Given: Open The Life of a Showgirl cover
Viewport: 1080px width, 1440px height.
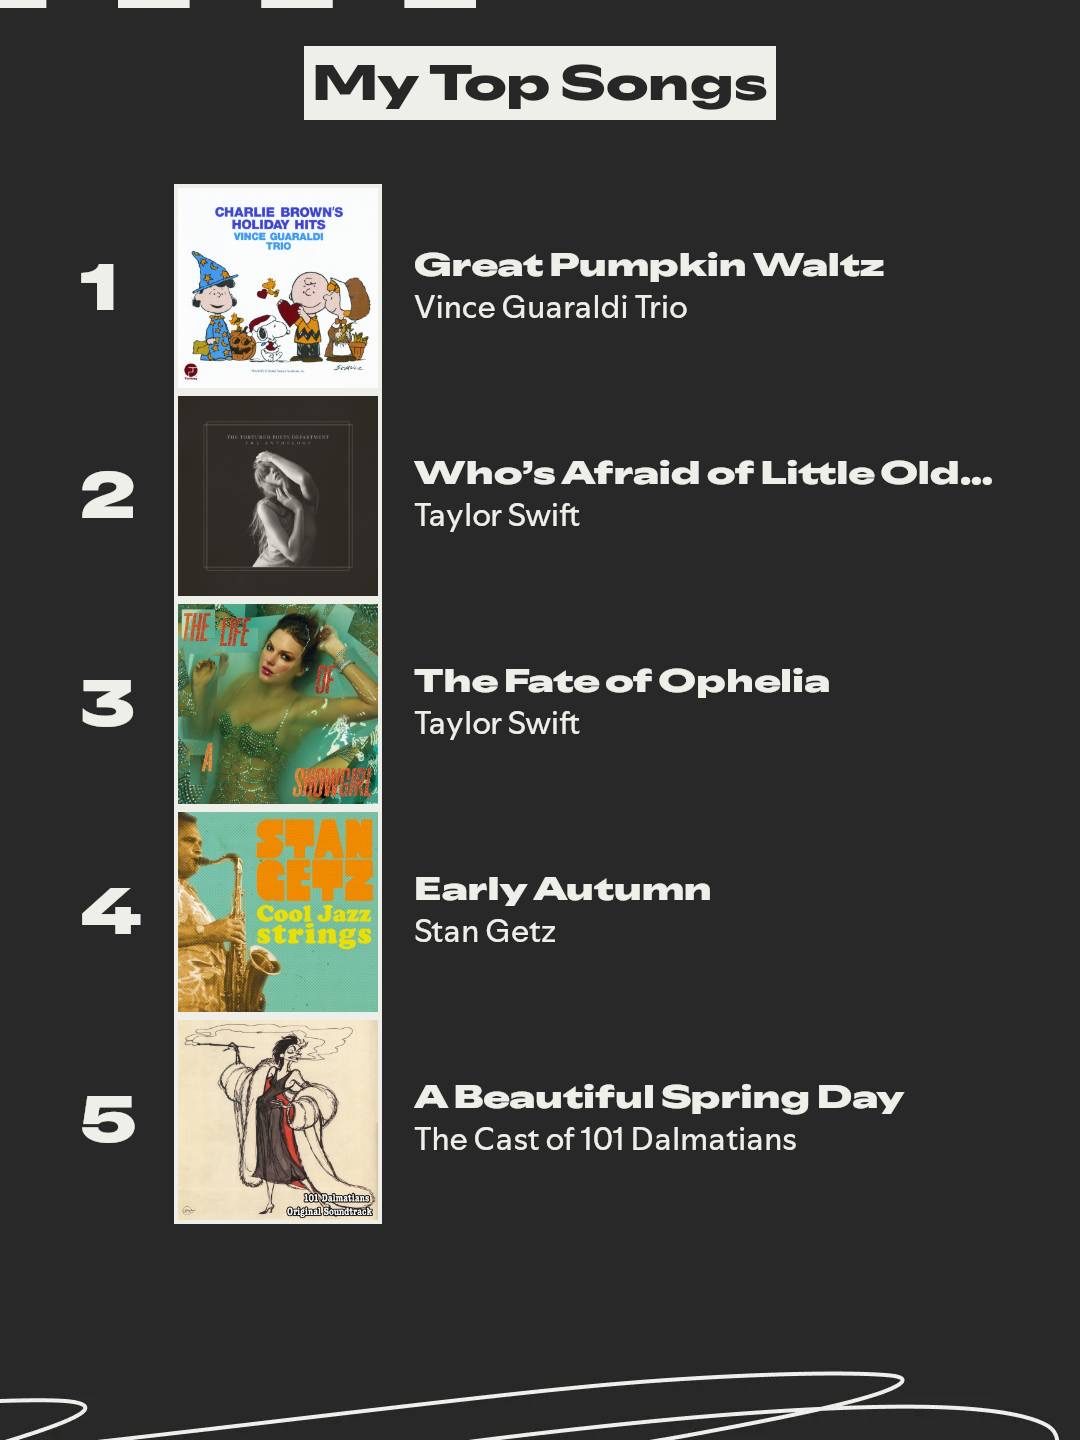Looking at the screenshot, I should (278, 704).
